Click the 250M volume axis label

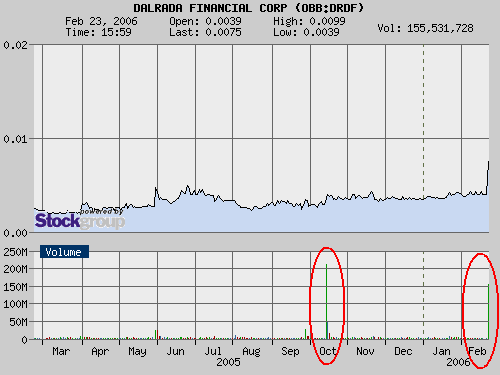click(15, 252)
